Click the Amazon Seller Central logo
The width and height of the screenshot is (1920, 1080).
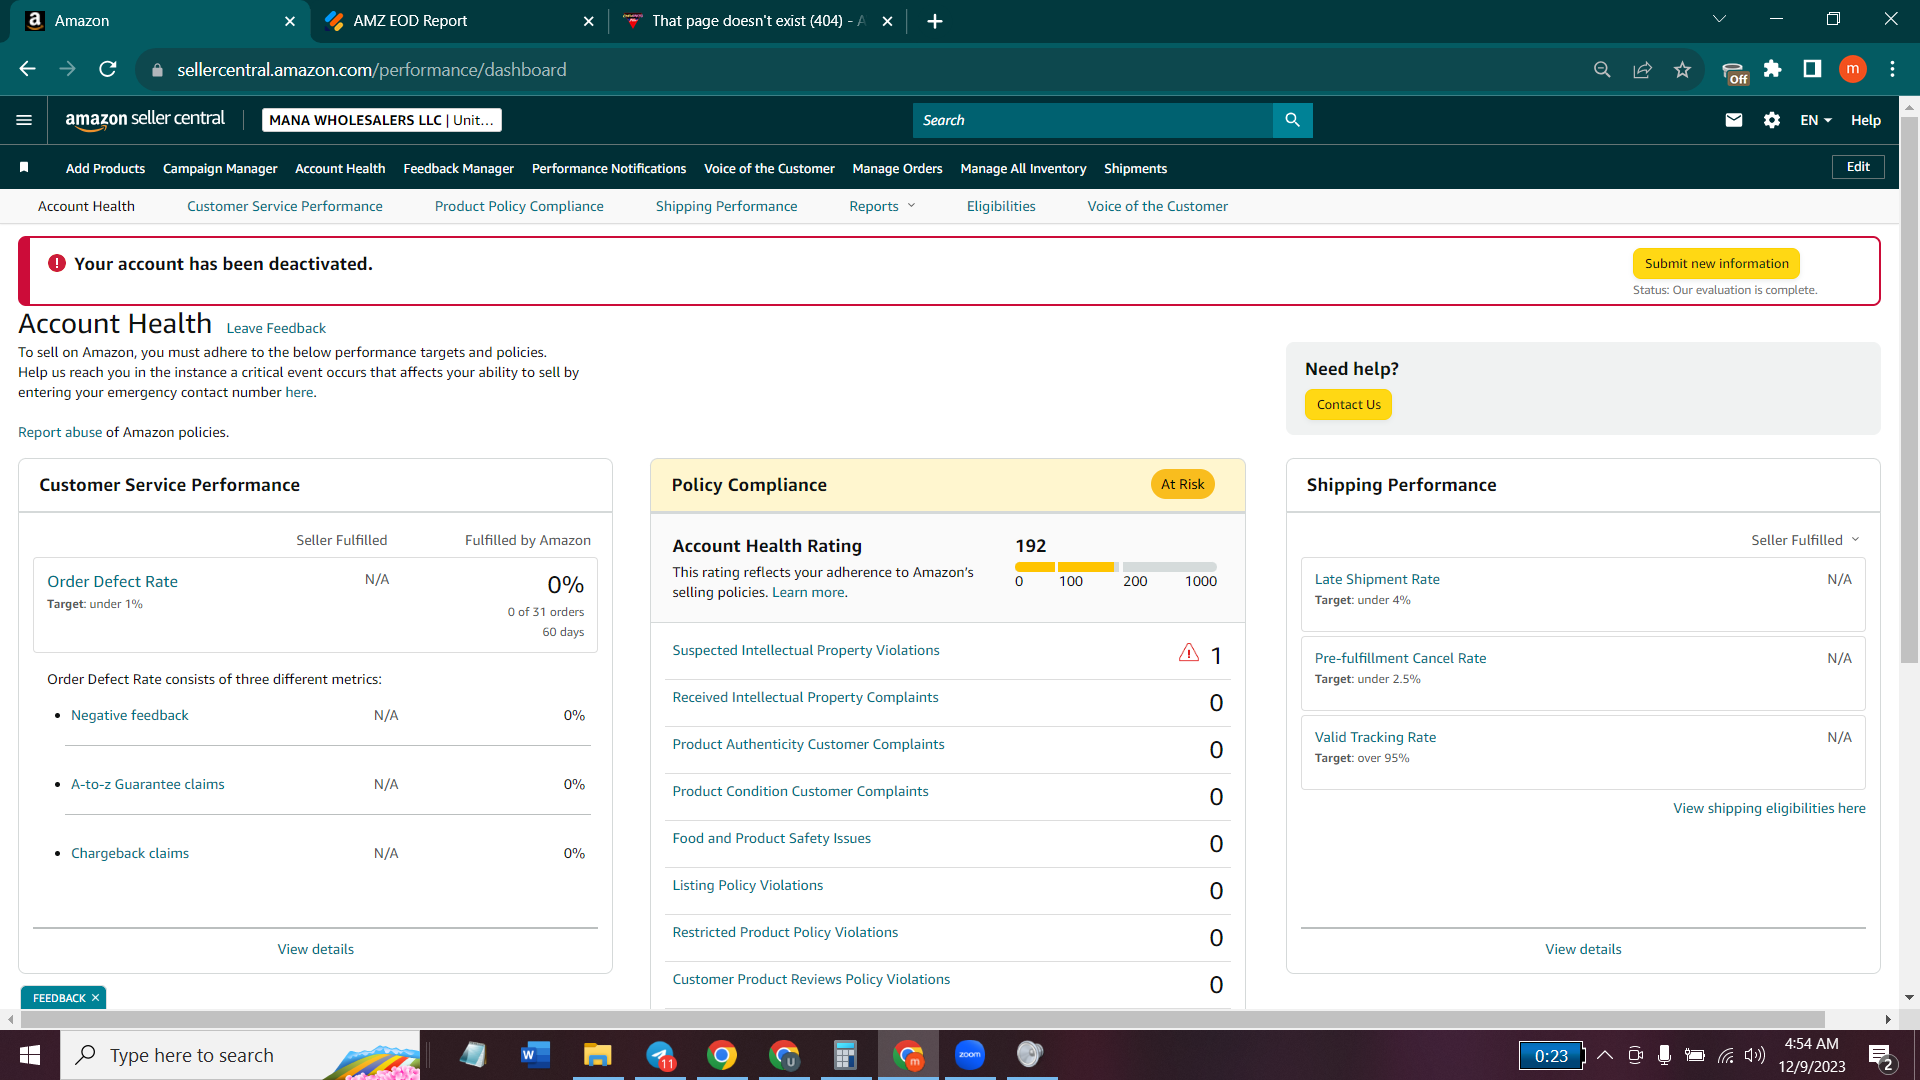[145, 120]
